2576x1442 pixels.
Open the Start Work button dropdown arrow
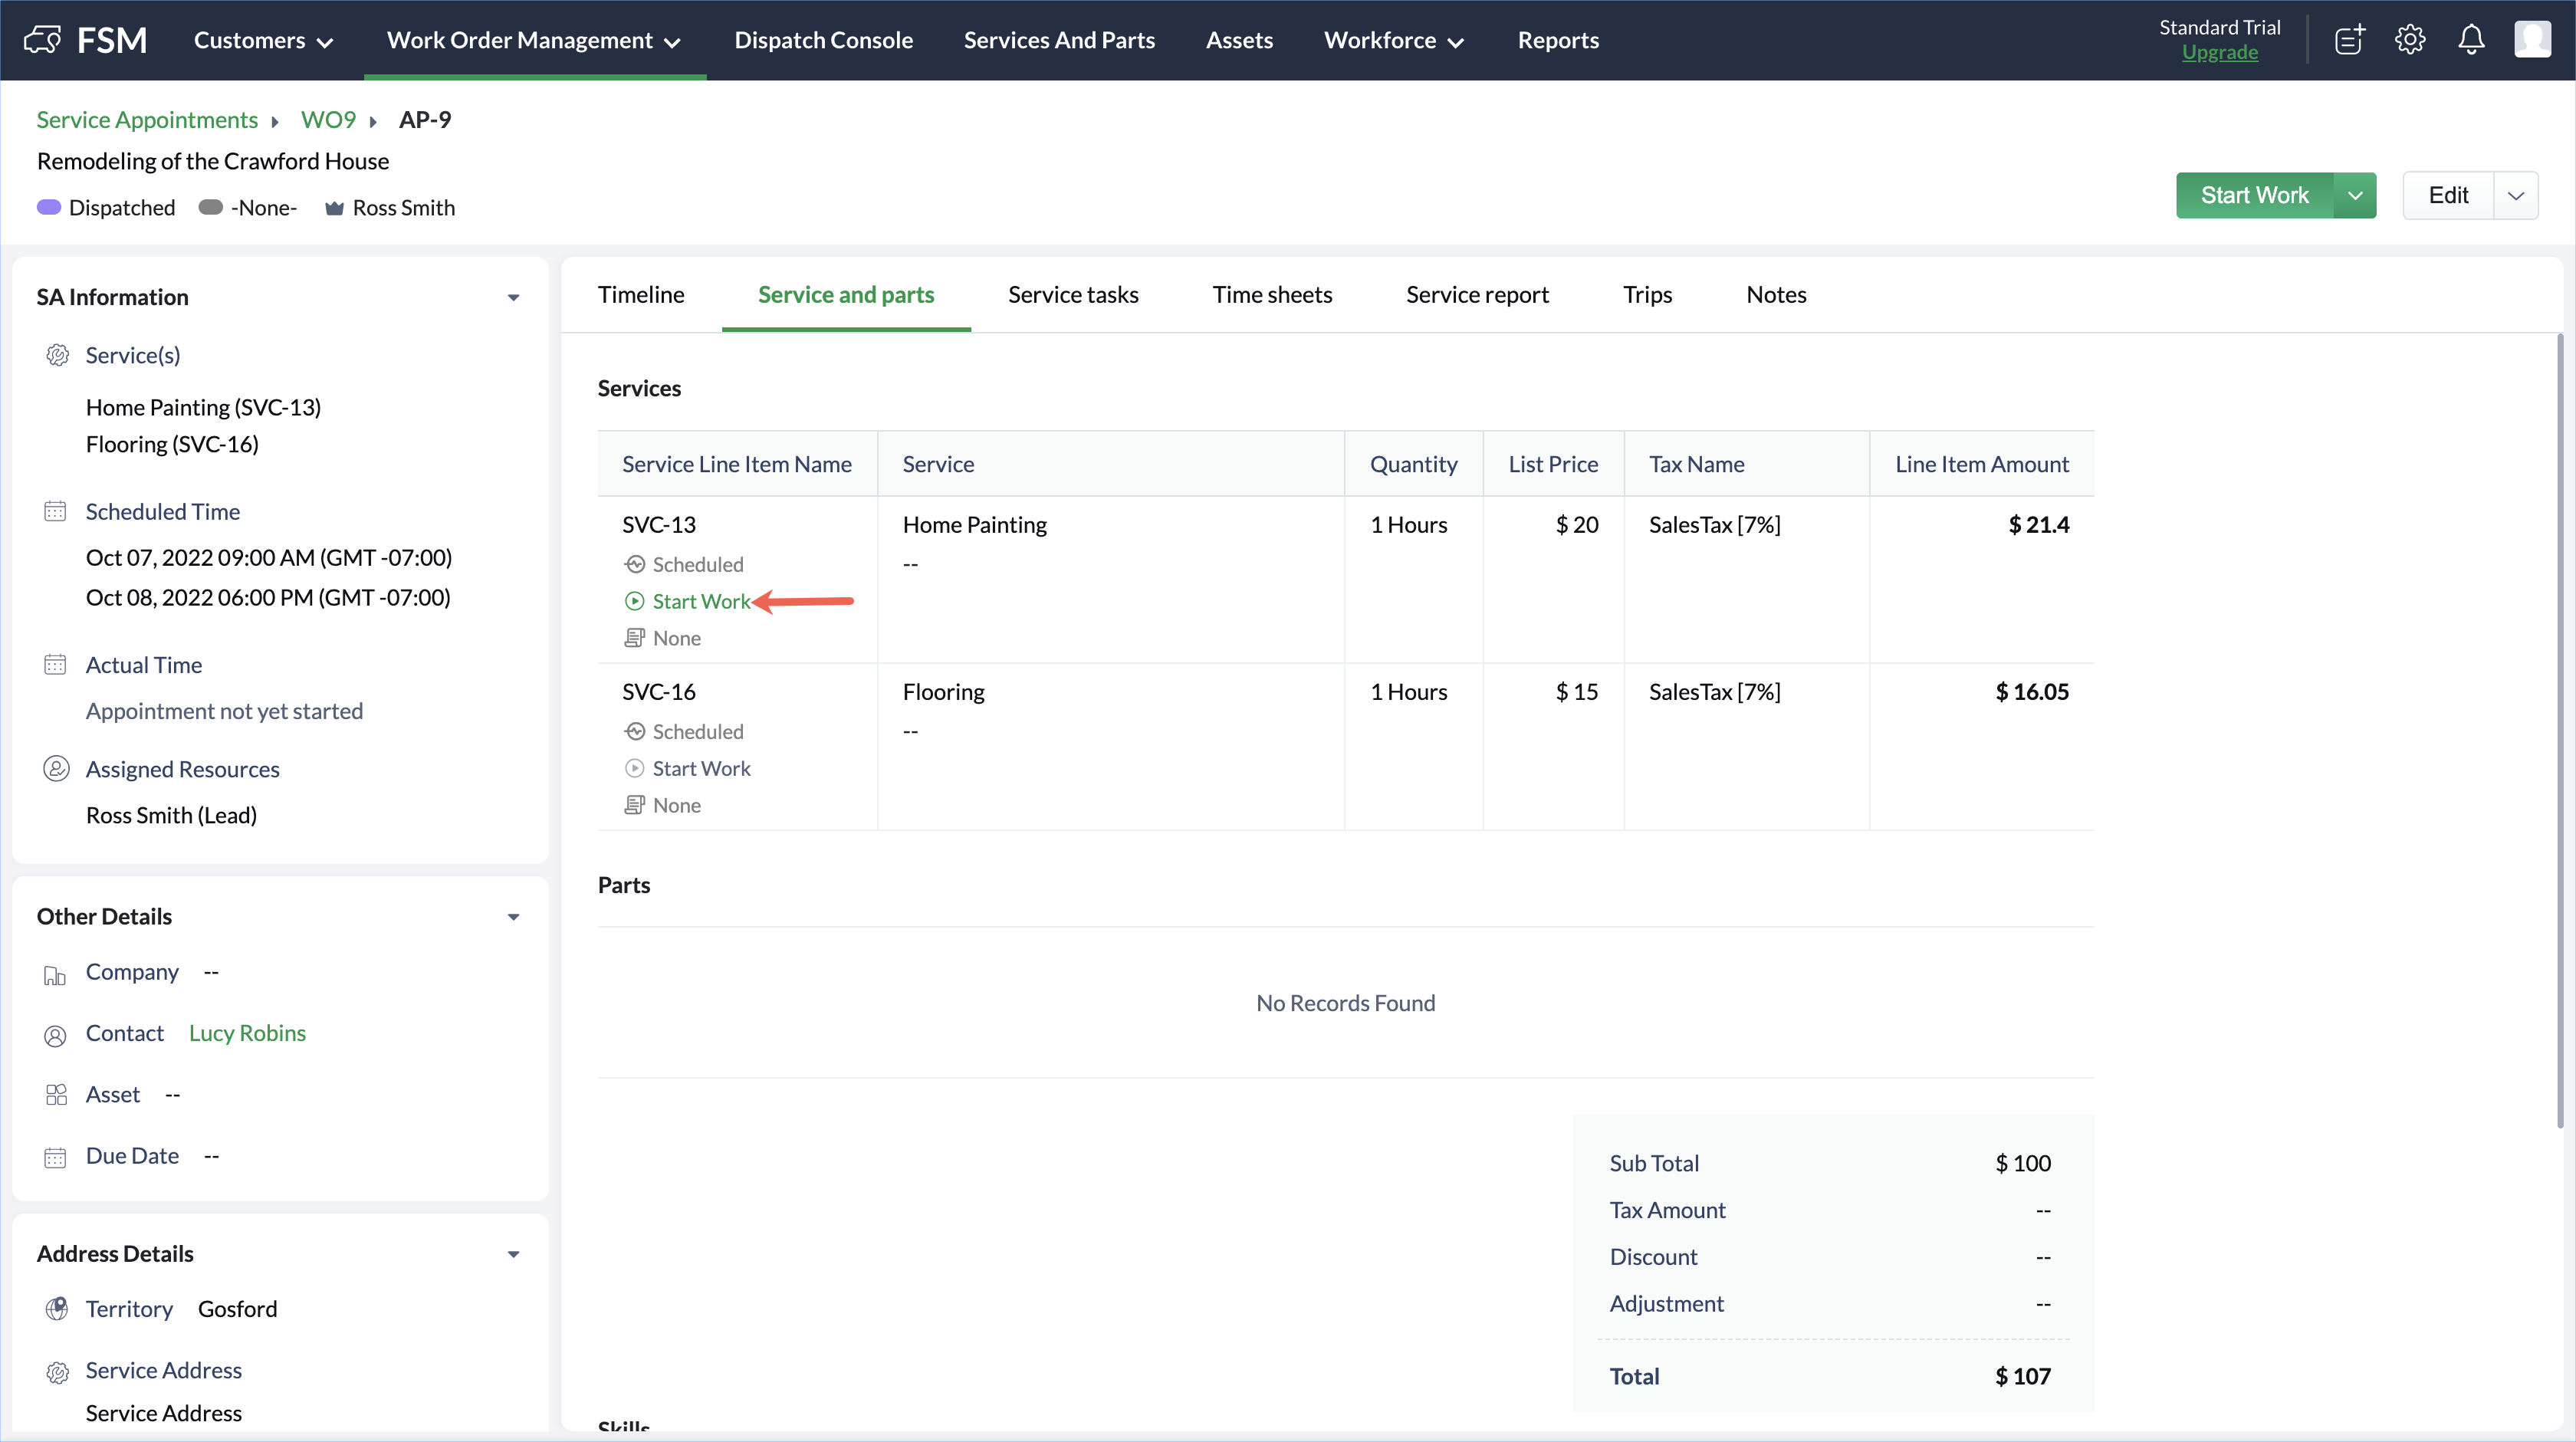[x=2355, y=195]
